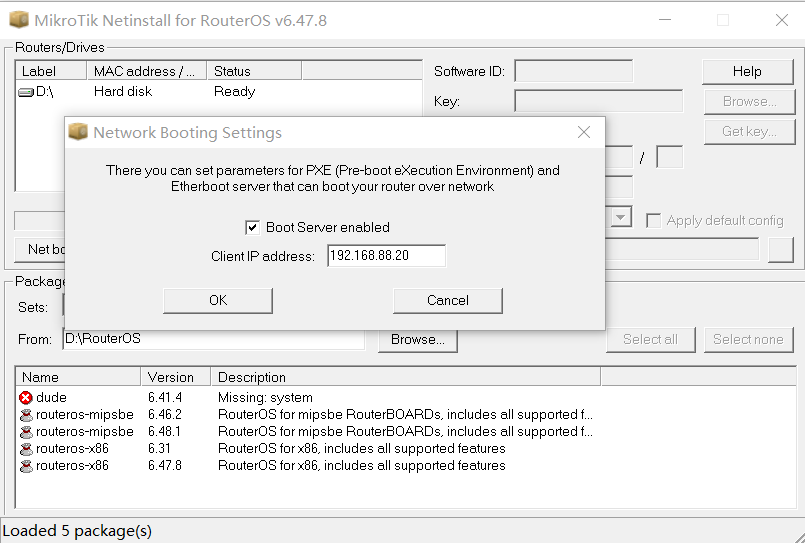Close the Network Booting Settings dialog
The width and height of the screenshot is (805, 543).
584,133
